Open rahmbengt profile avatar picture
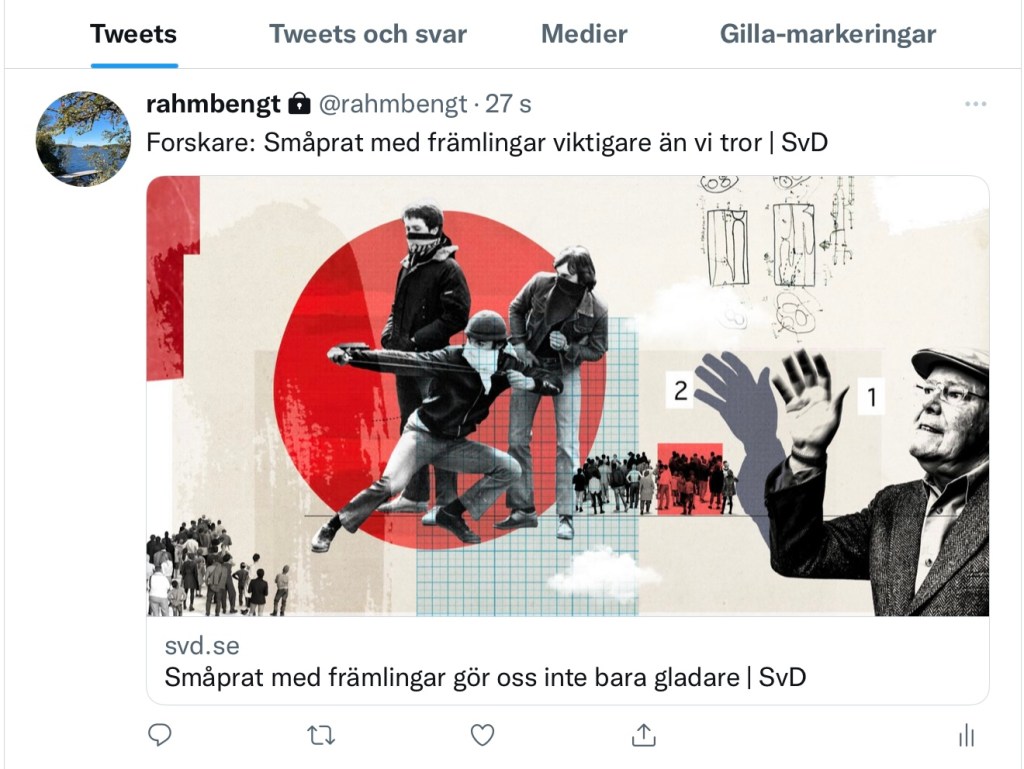This screenshot has height=769, width=1024. [x=83, y=138]
